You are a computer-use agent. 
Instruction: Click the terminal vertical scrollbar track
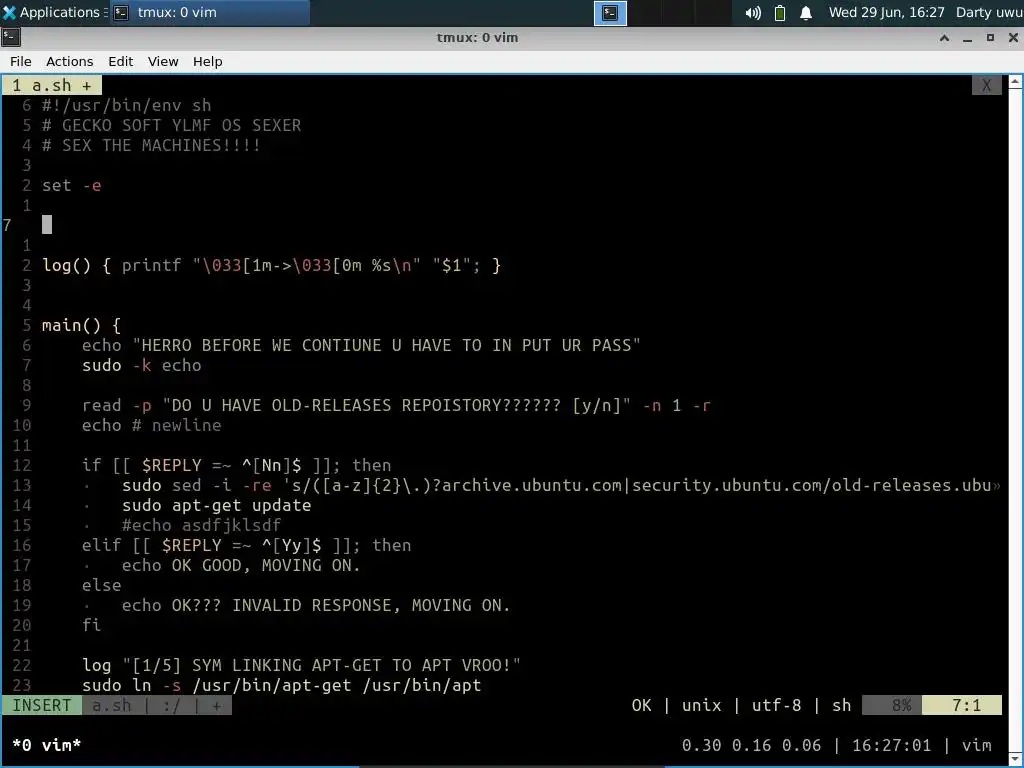[x=1016, y=418]
